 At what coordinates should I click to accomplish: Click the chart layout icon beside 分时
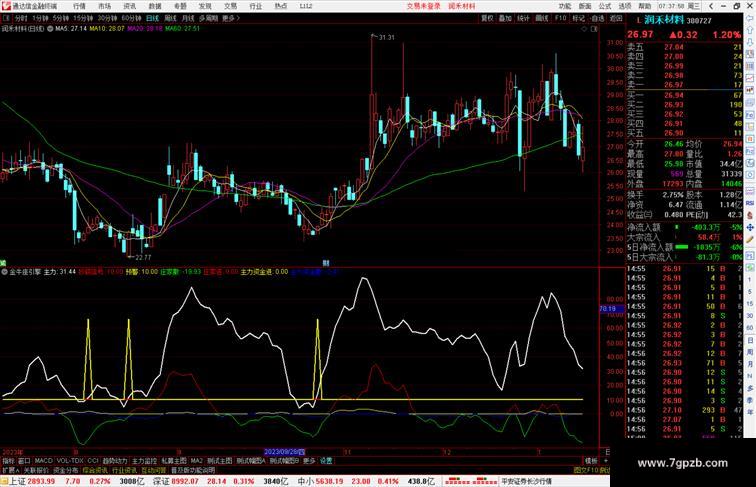click(x=6, y=18)
